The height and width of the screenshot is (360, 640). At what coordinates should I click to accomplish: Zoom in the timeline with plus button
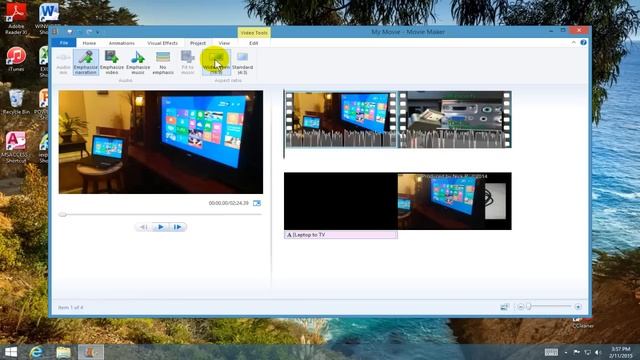pos(578,307)
